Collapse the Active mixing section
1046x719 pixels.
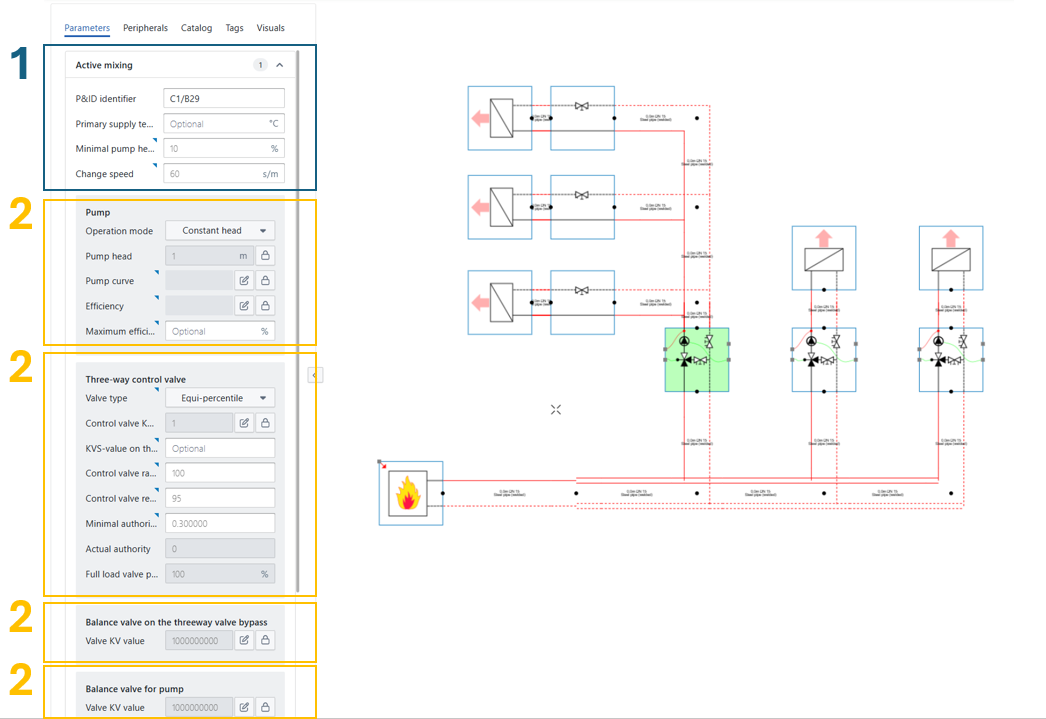point(280,65)
